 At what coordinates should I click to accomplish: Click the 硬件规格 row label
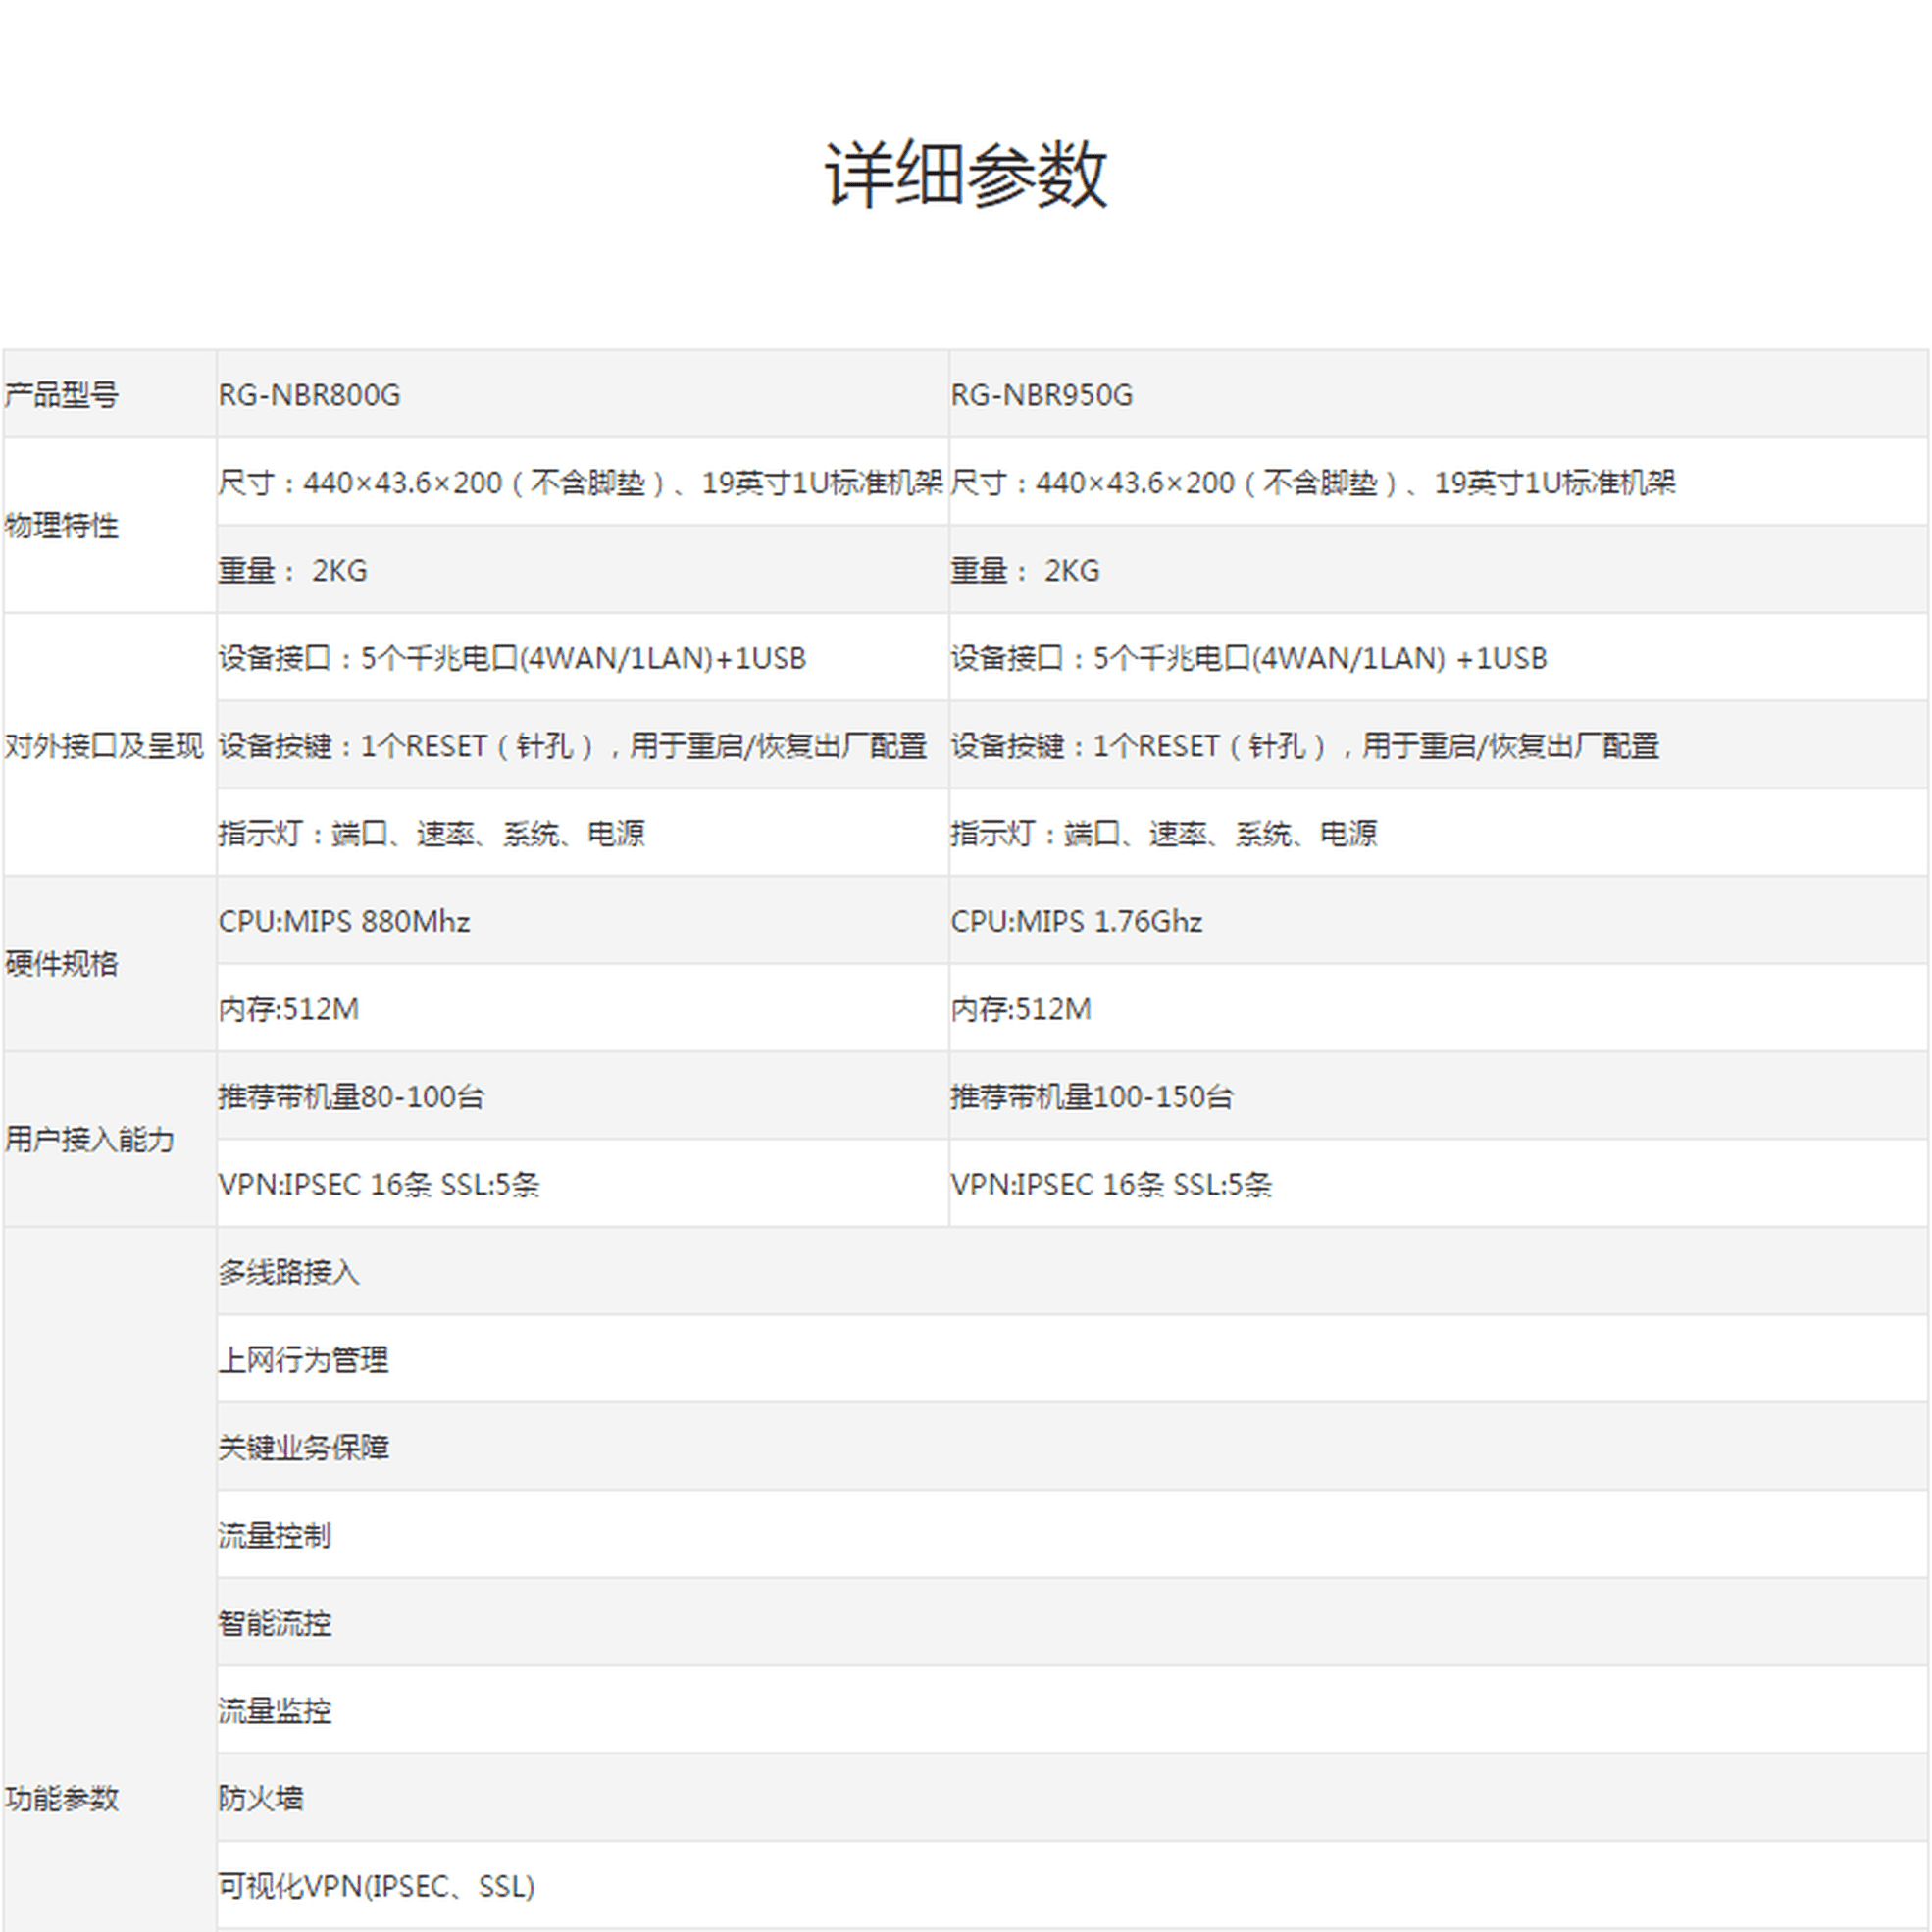pos(109,964)
